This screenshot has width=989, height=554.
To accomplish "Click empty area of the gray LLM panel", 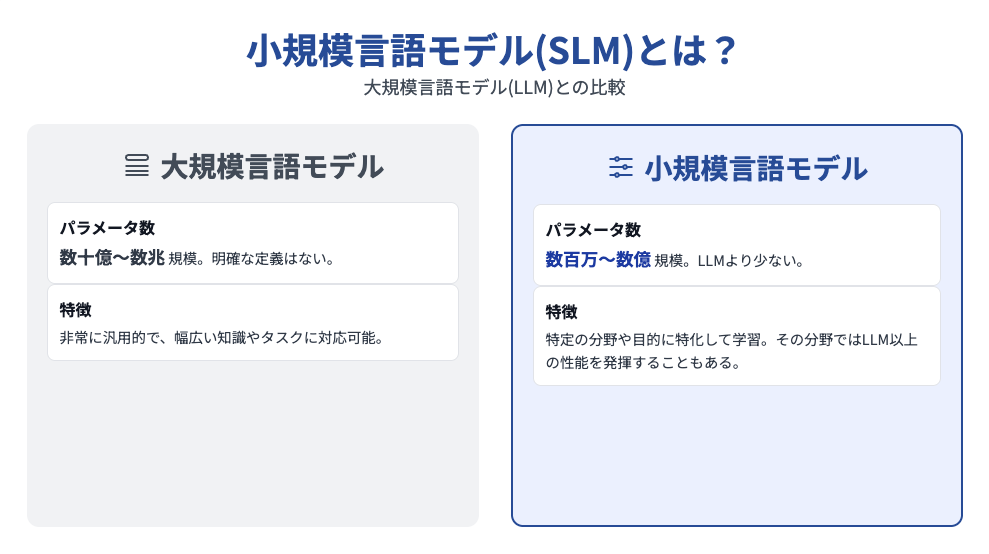I will tap(252, 442).
